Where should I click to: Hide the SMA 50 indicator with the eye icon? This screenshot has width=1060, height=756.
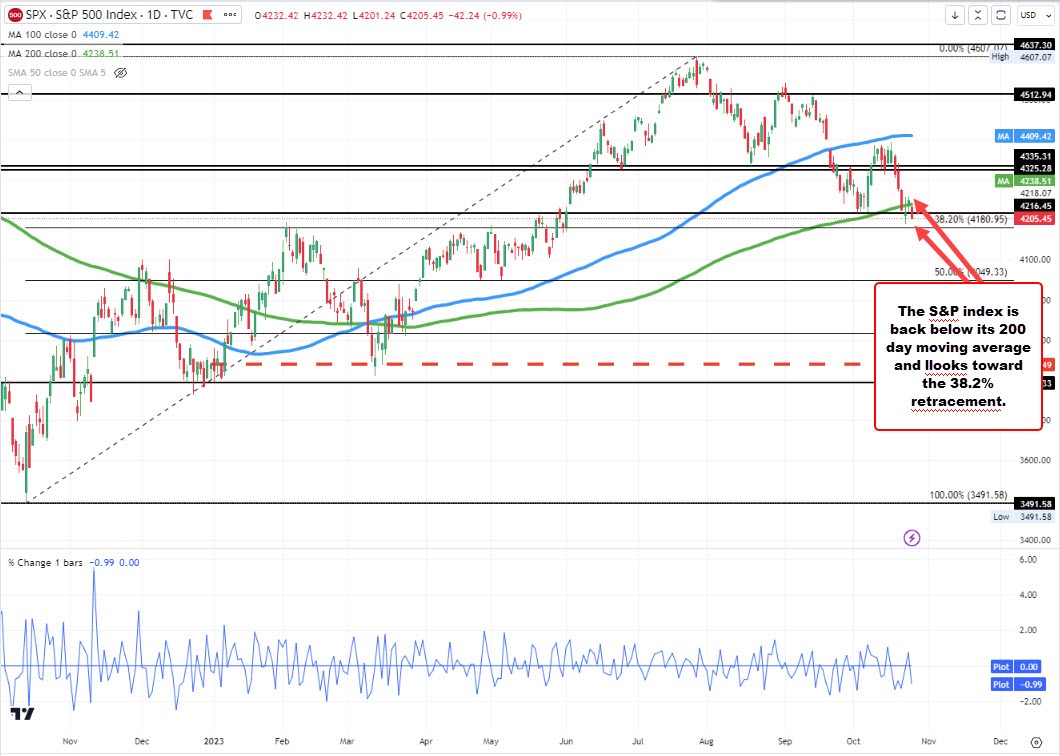(x=120, y=72)
